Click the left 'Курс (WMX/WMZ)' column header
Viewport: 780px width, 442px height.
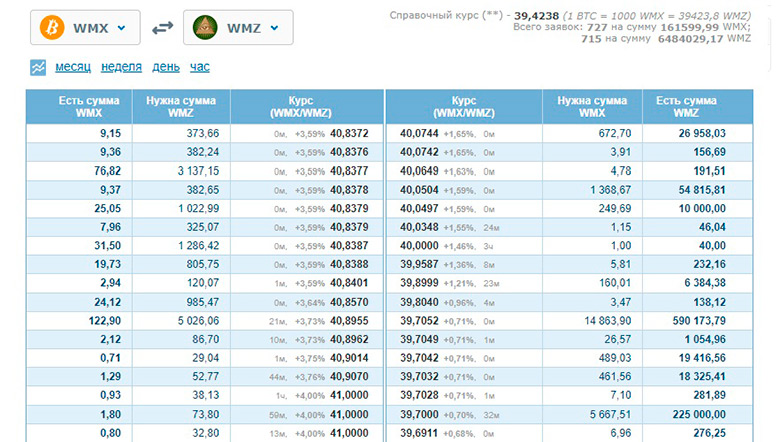[307, 106]
